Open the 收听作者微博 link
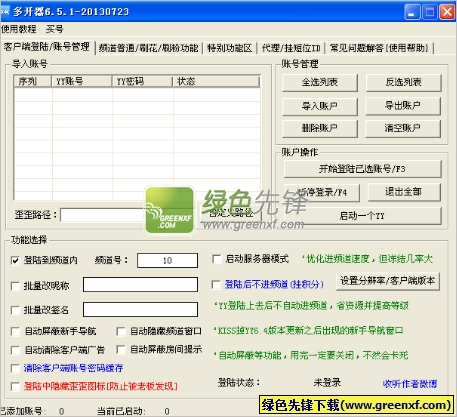Viewport: 457px width, 417px height. [x=410, y=384]
